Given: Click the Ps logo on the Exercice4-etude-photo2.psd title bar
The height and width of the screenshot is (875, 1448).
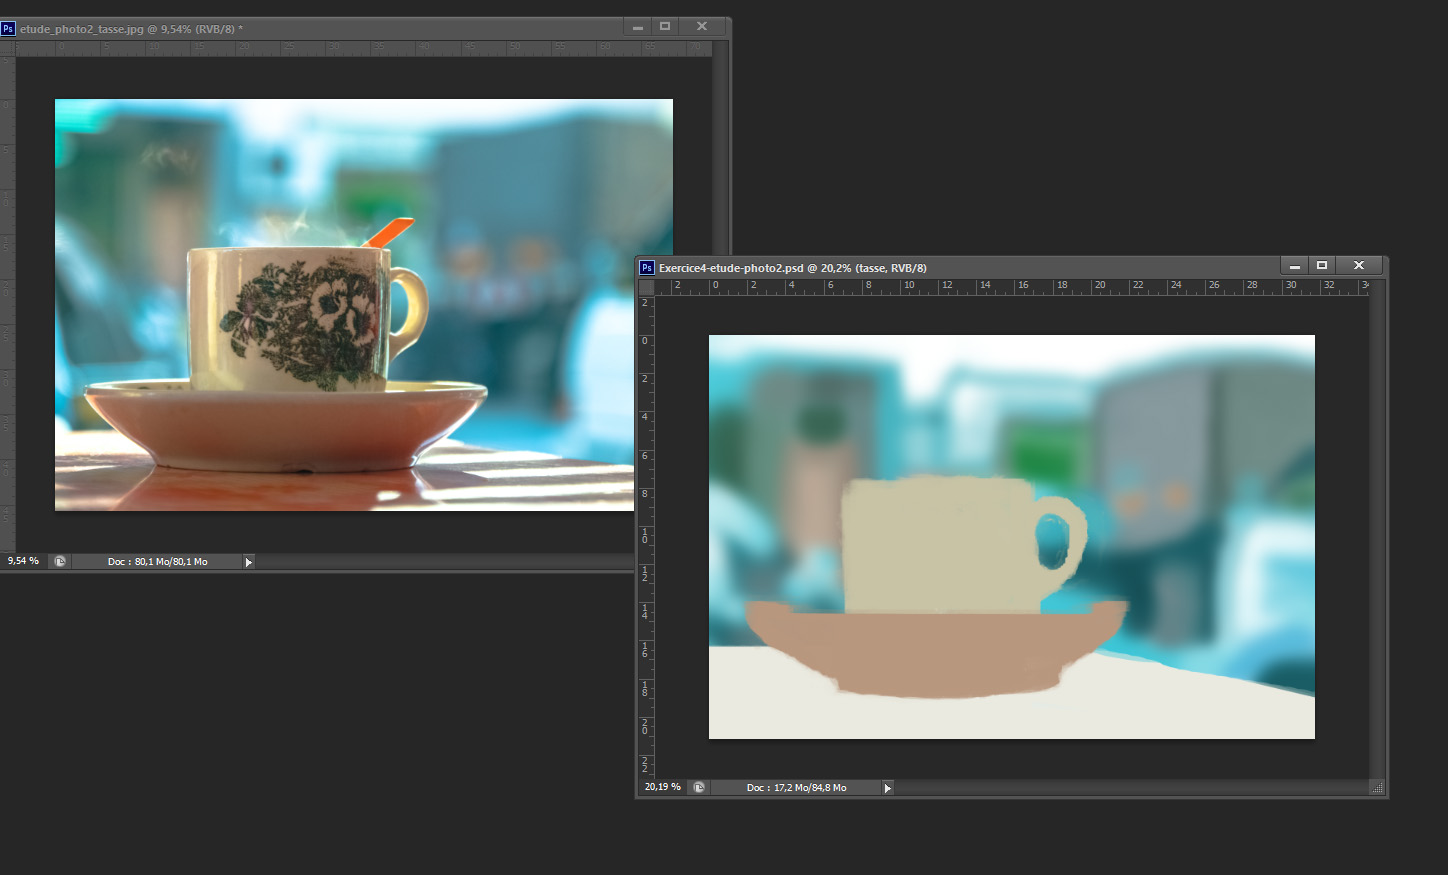Looking at the screenshot, I should tap(647, 267).
